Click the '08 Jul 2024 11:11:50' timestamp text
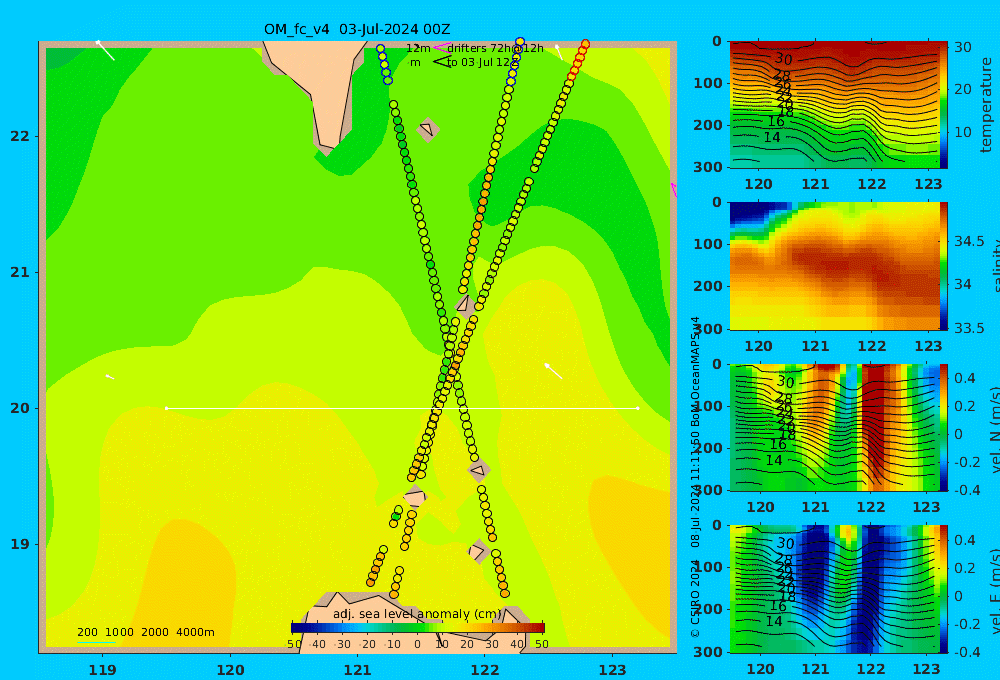This screenshot has width=1000, height=680. click(x=695, y=489)
